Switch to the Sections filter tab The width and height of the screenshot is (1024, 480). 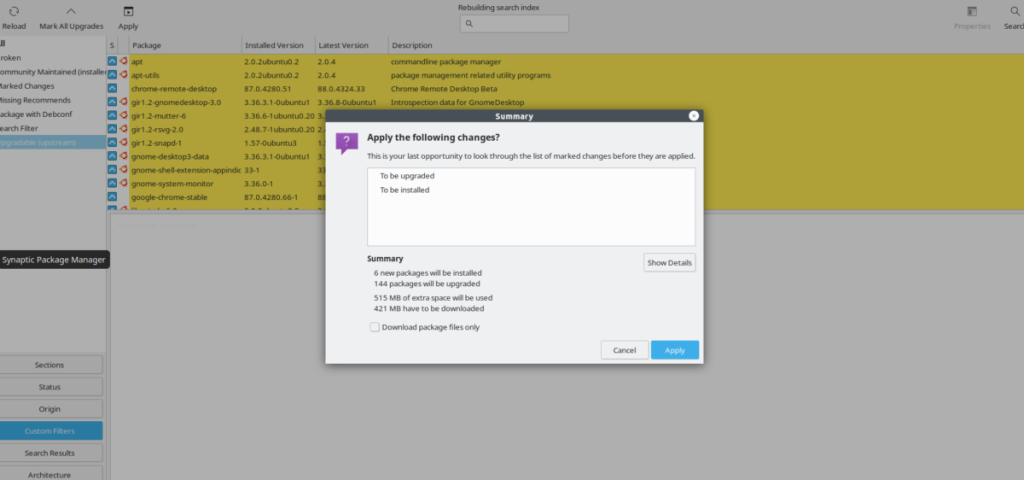(50, 365)
